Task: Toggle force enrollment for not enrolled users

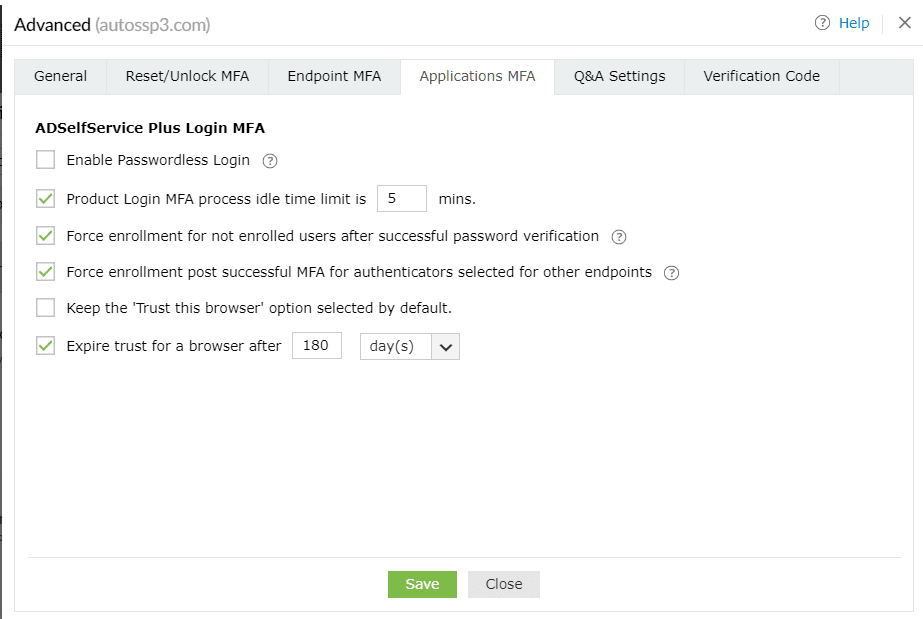Action: tap(45, 236)
